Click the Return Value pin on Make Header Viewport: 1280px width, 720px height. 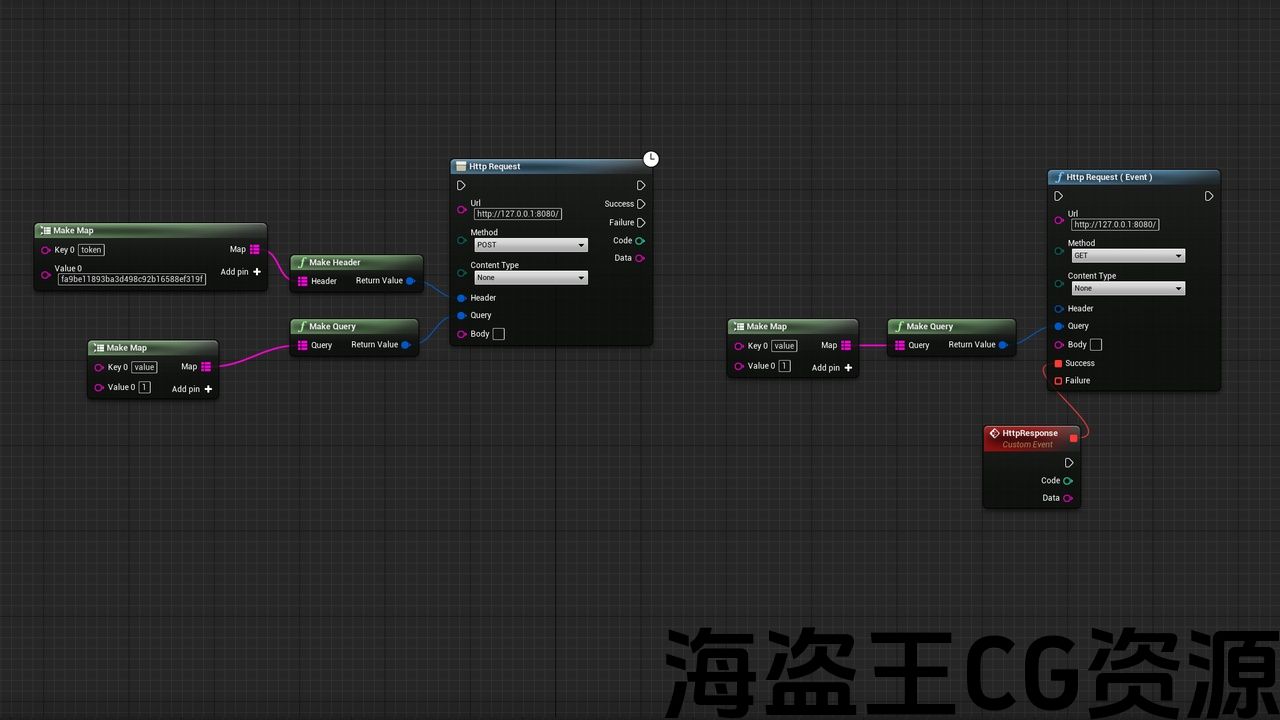pyautogui.click(x=410, y=281)
